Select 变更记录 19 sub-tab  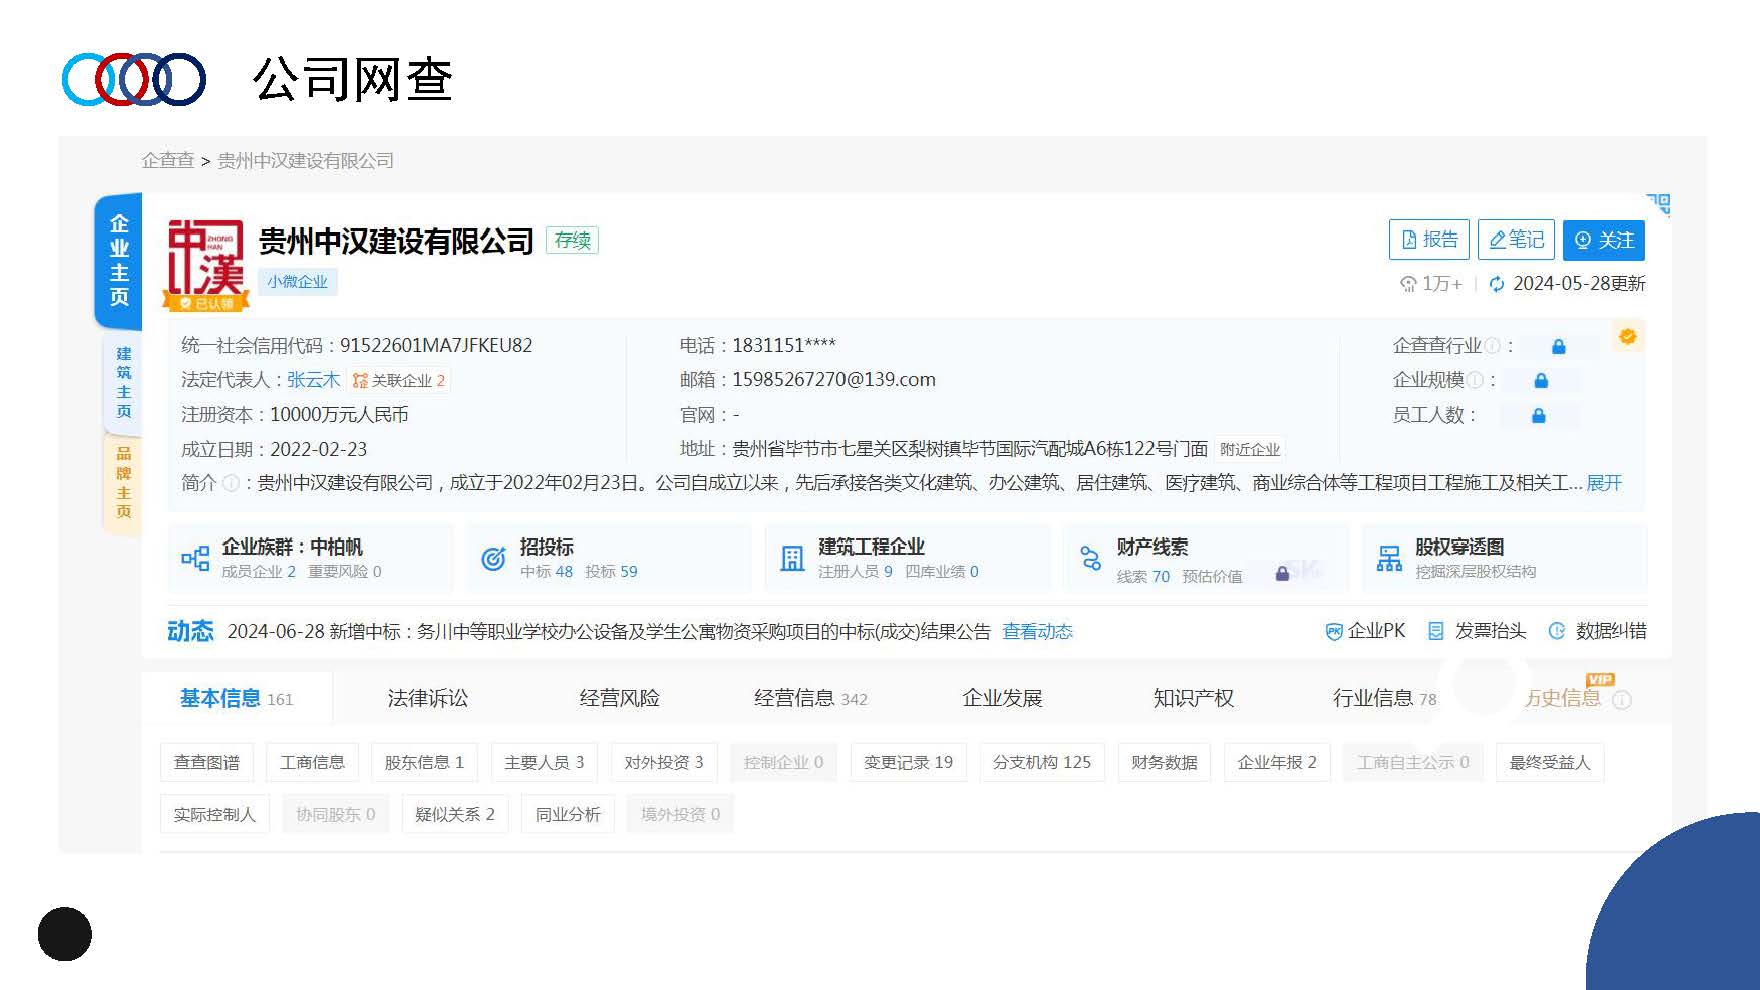[908, 762]
